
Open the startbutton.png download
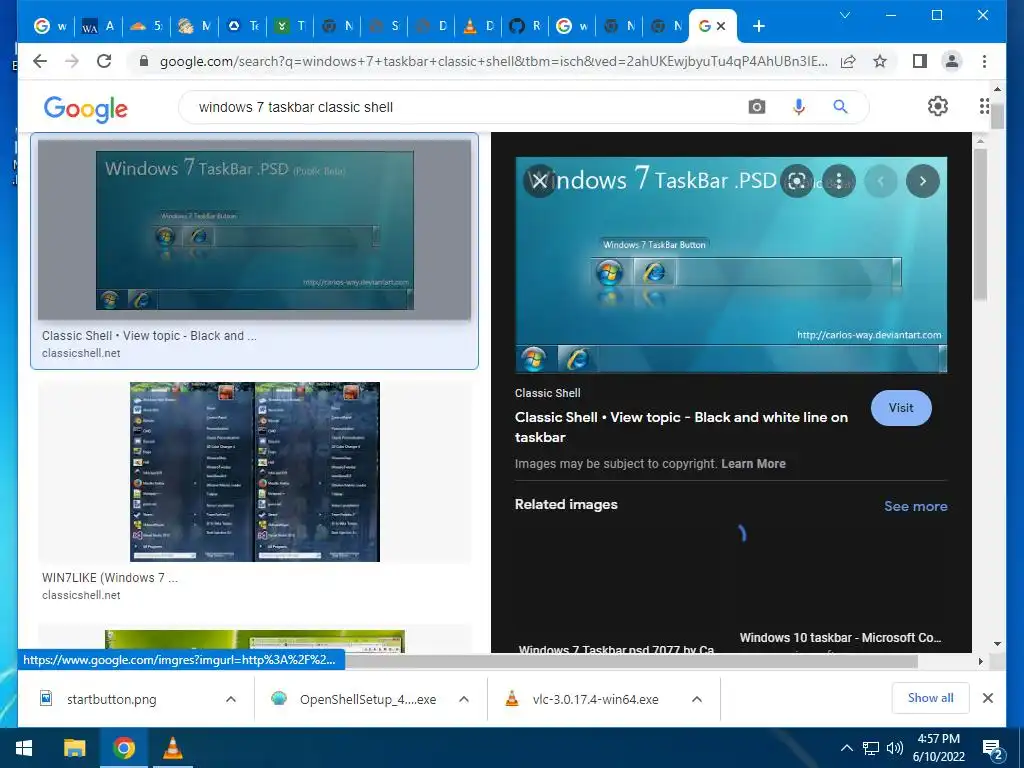click(x=112, y=699)
